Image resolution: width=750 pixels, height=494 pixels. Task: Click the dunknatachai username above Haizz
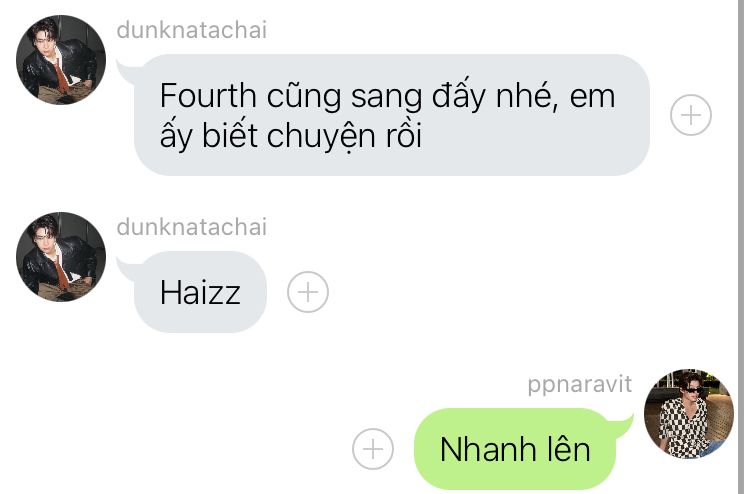(x=191, y=227)
